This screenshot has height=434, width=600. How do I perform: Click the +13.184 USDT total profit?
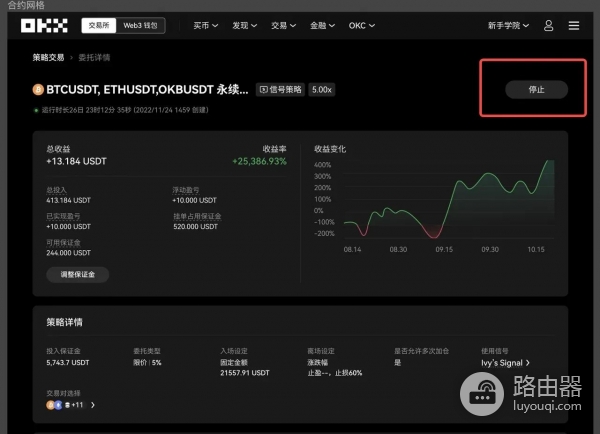pos(77,161)
